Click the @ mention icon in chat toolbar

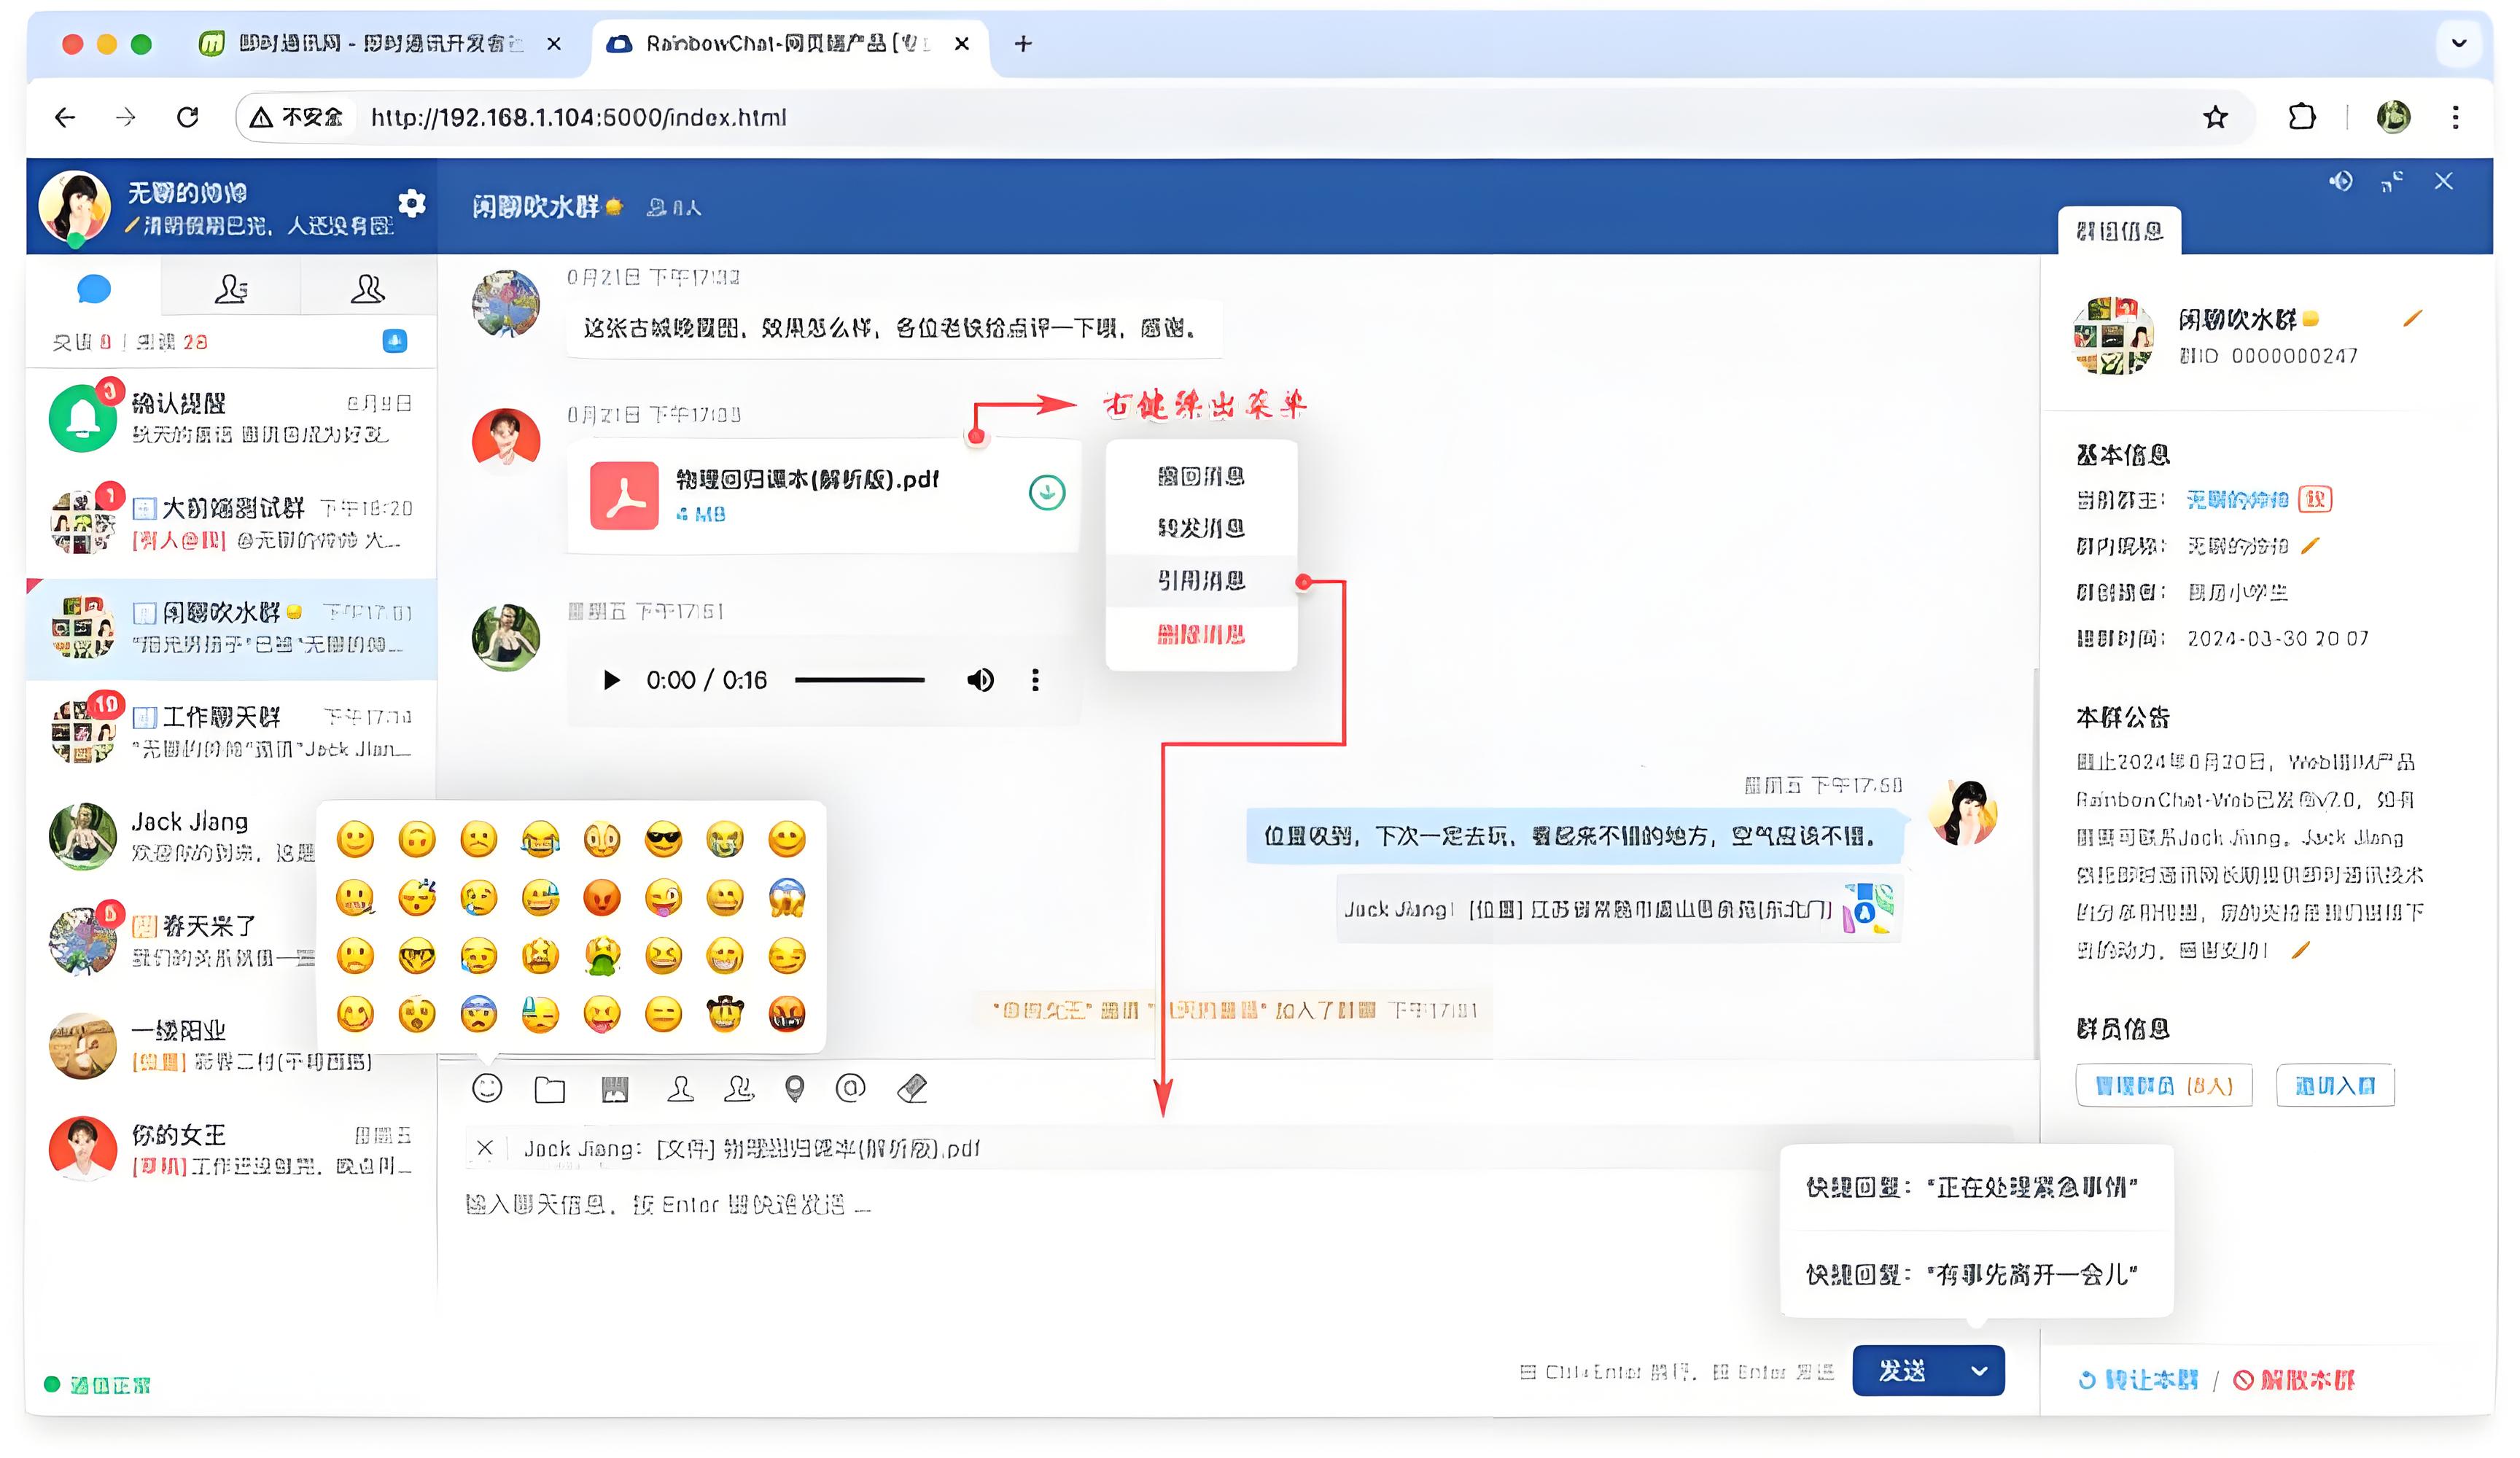pyautogui.click(x=850, y=1087)
